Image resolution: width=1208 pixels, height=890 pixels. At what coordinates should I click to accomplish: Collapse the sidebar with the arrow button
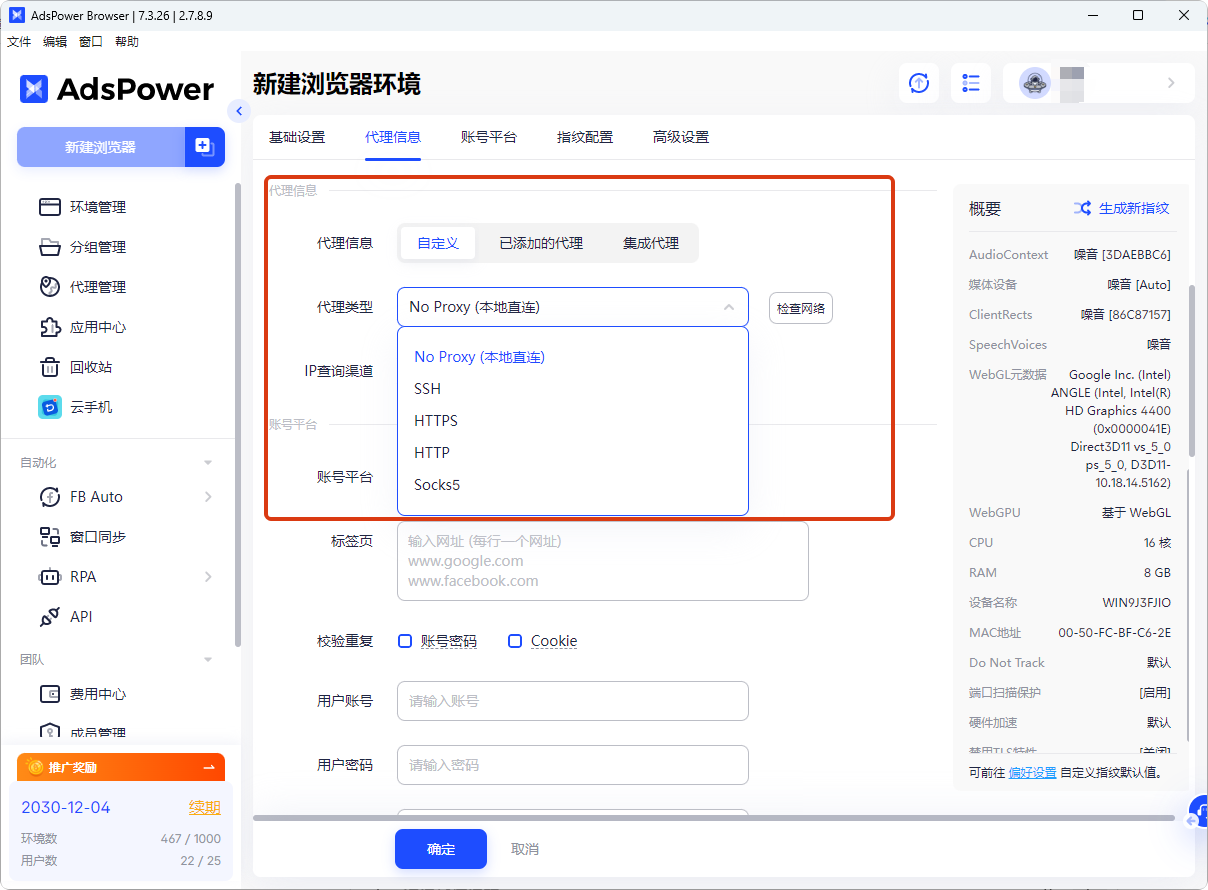238,111
